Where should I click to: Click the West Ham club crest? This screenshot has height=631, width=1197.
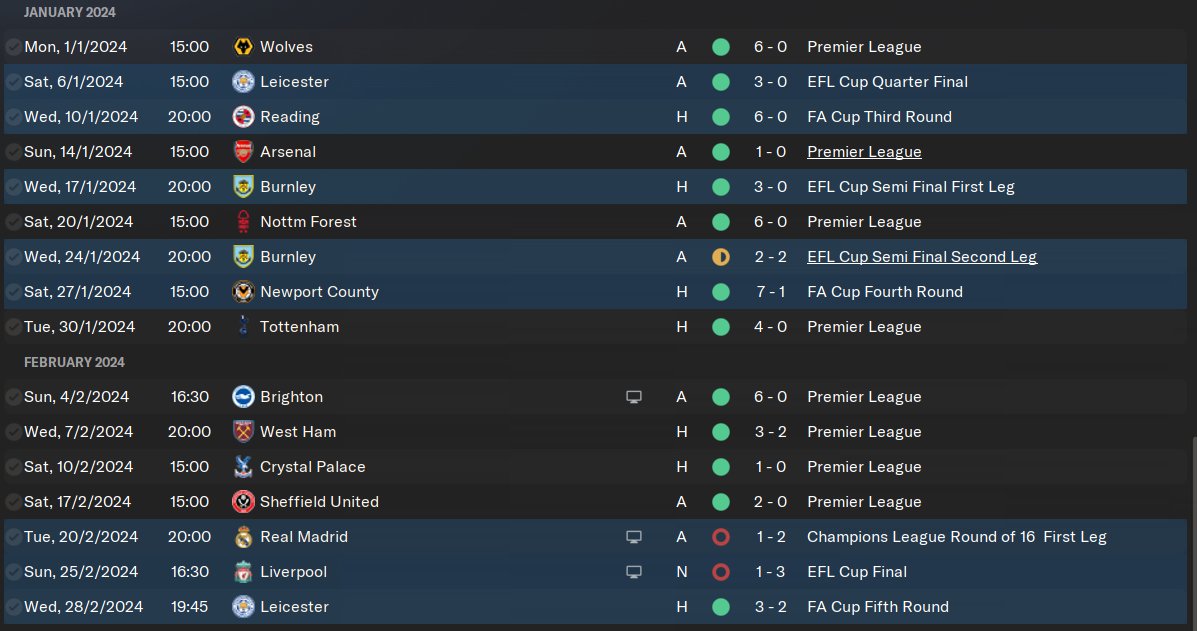(242, 432)
